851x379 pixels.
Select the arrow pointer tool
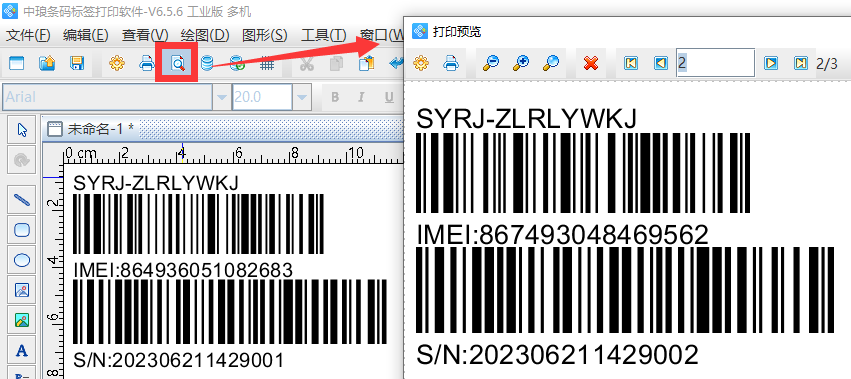[x=22, y=130]
